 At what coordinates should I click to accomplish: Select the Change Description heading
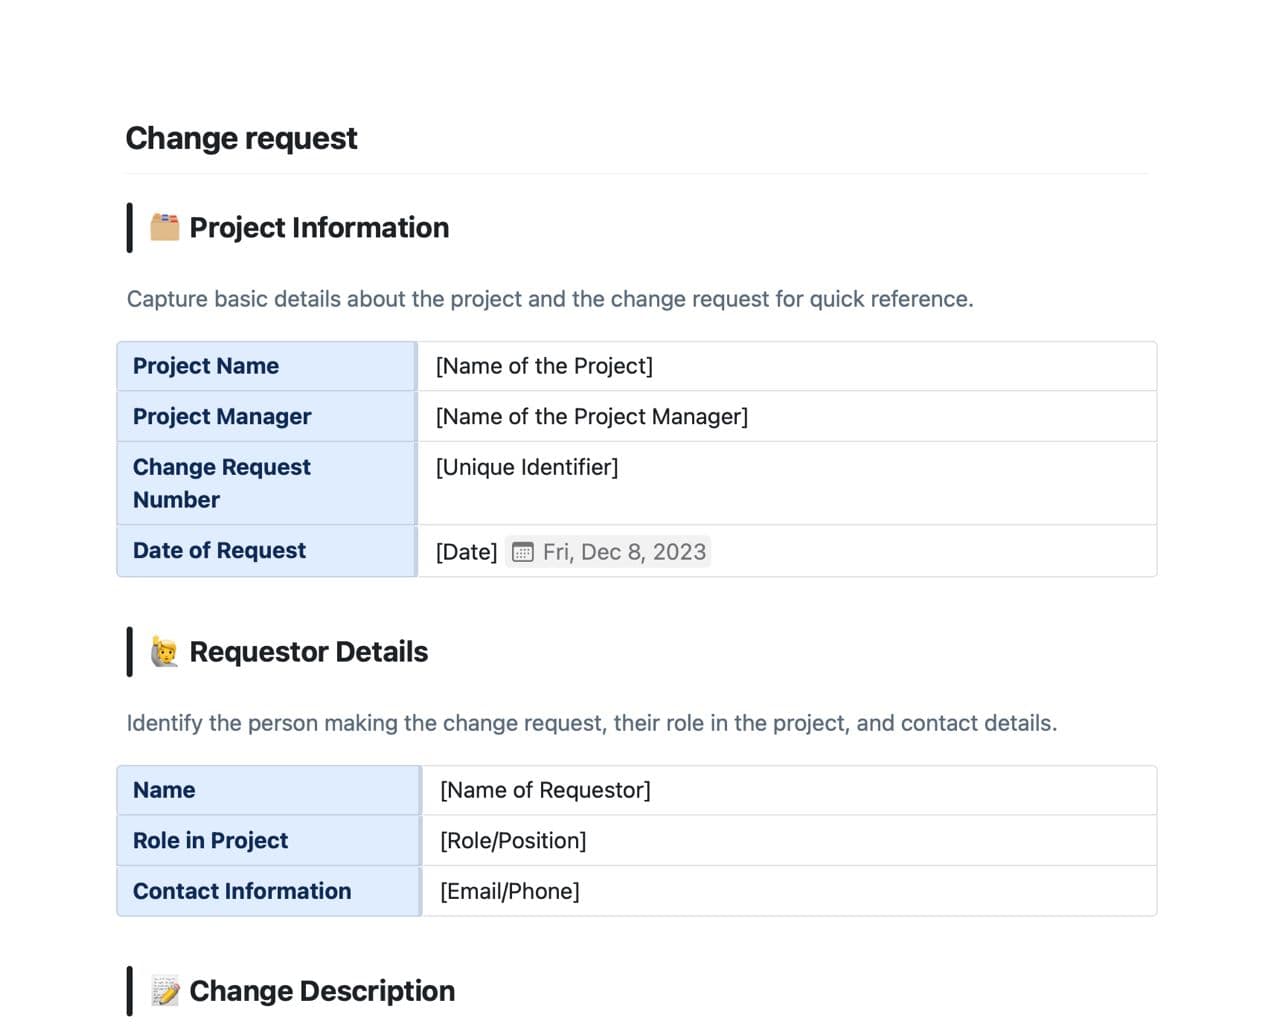(322, 991)
